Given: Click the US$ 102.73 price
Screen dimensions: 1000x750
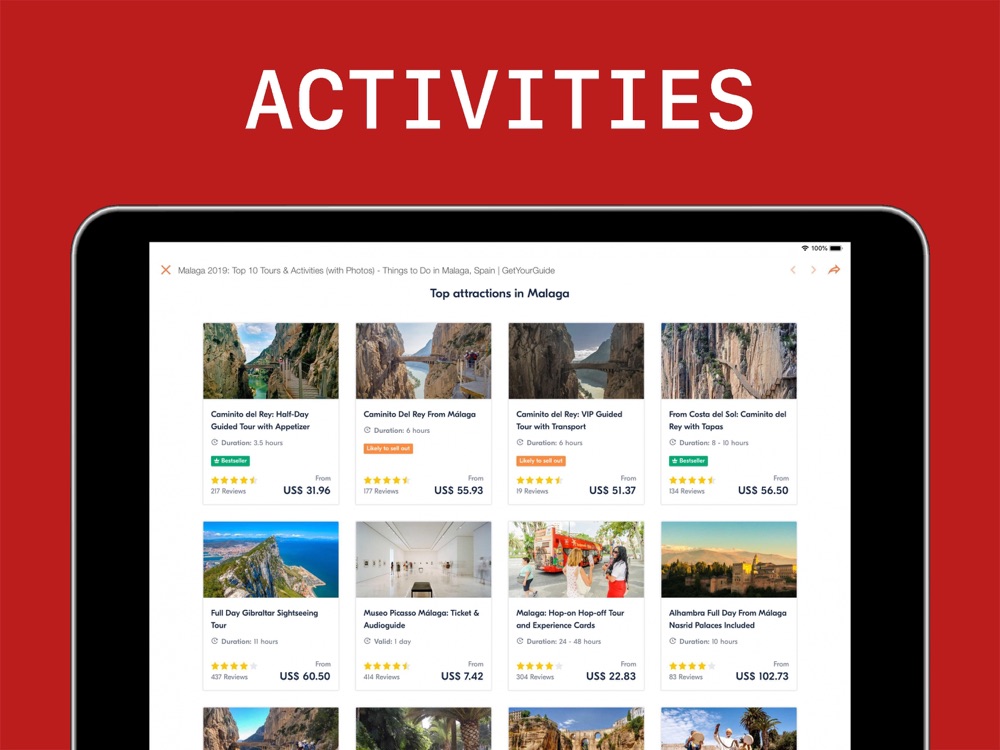Looking at the screenshot, I should [761, 676].
